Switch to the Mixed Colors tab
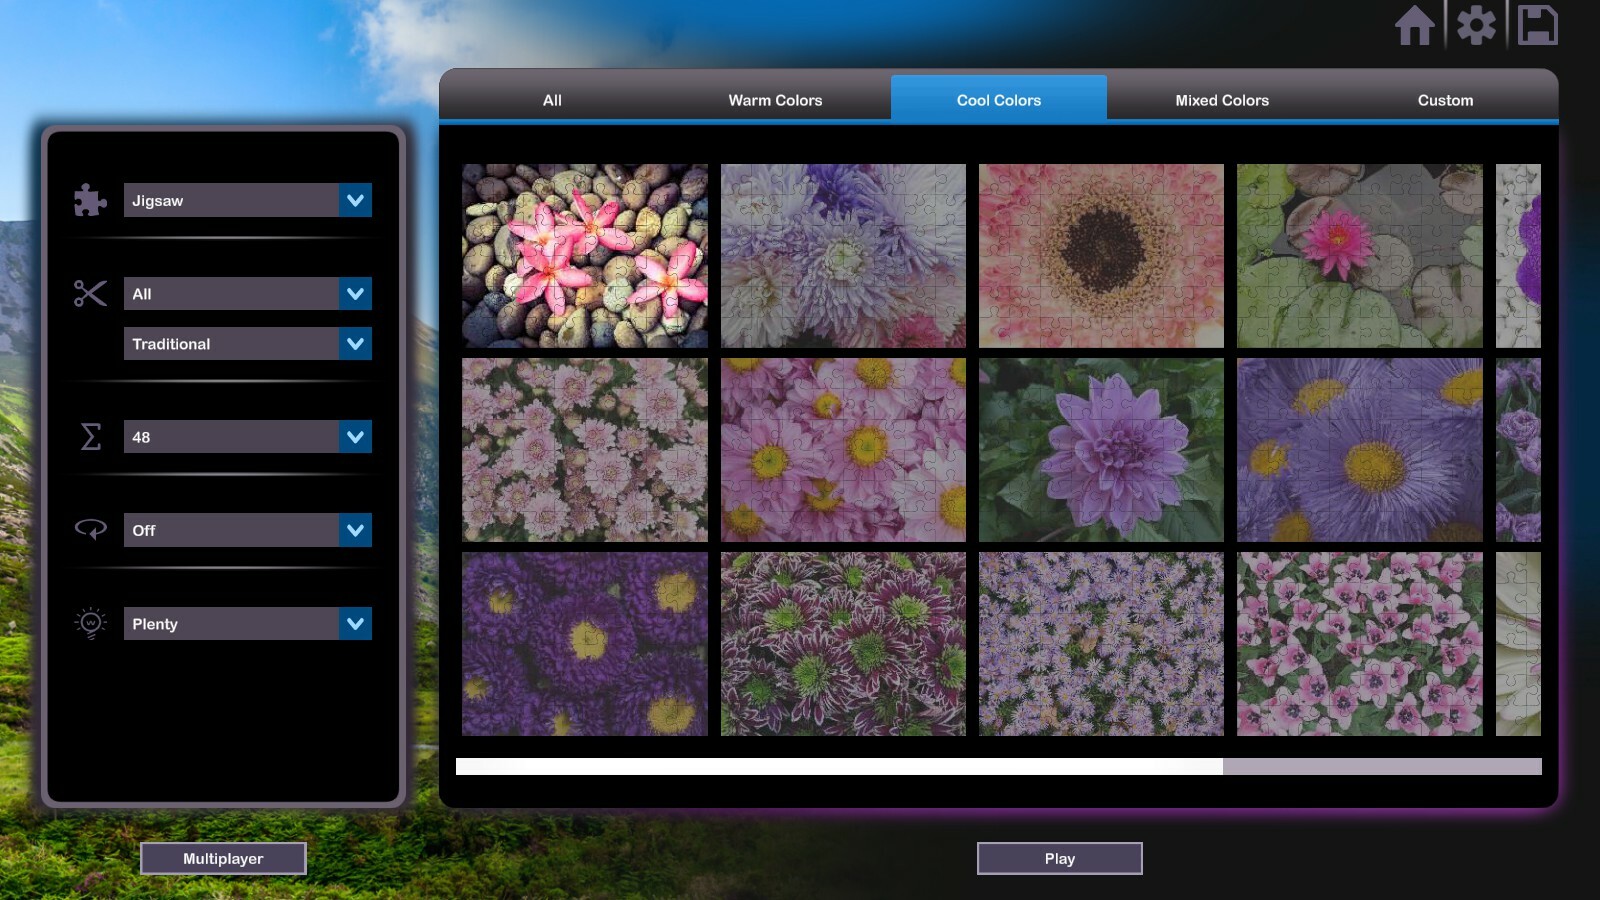Screen dimensions: 1600x900 coord(1221,100)
